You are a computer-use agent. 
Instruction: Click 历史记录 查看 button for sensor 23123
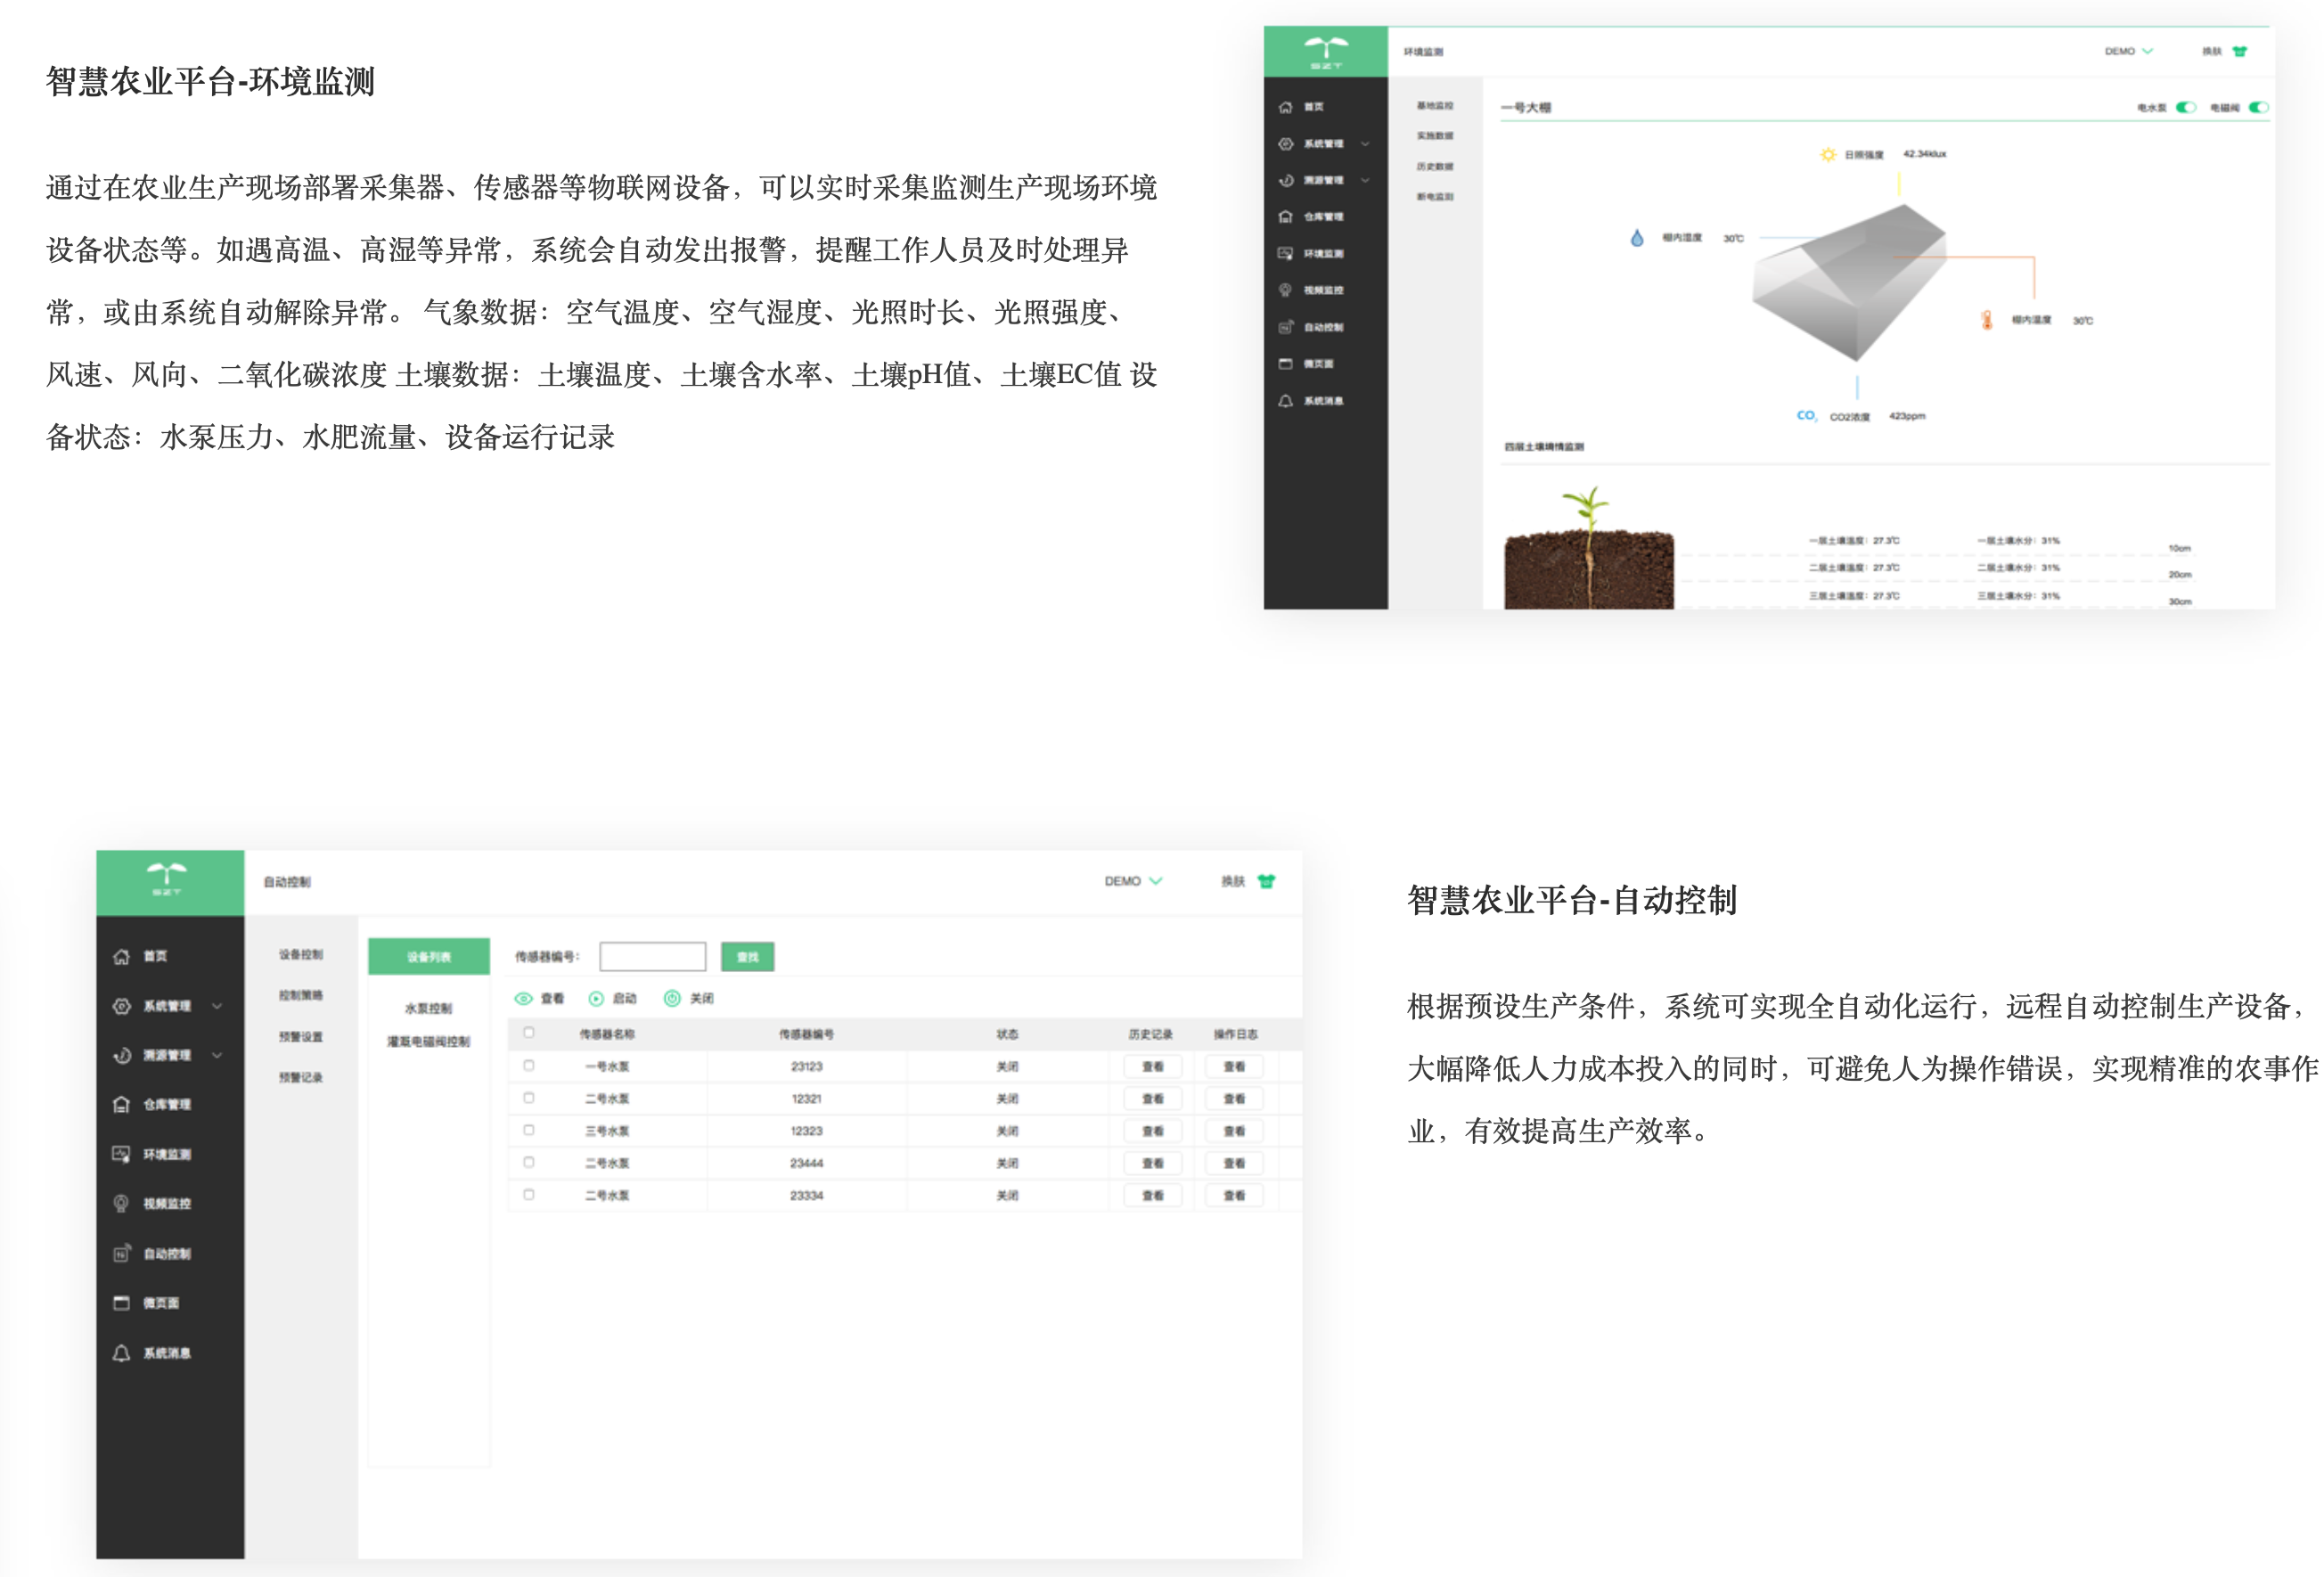tap(1152, 1066)
